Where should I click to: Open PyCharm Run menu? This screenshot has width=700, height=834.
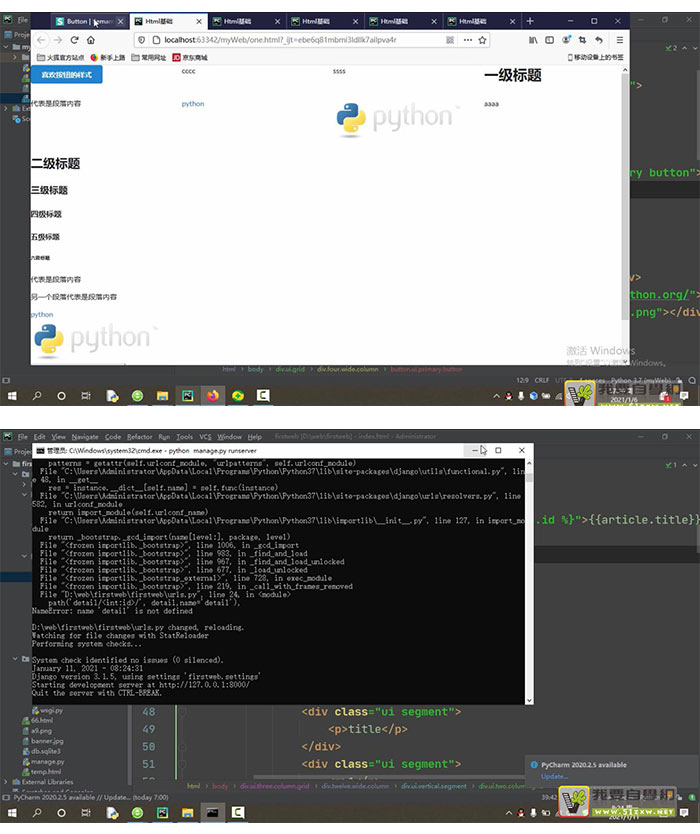164,437
